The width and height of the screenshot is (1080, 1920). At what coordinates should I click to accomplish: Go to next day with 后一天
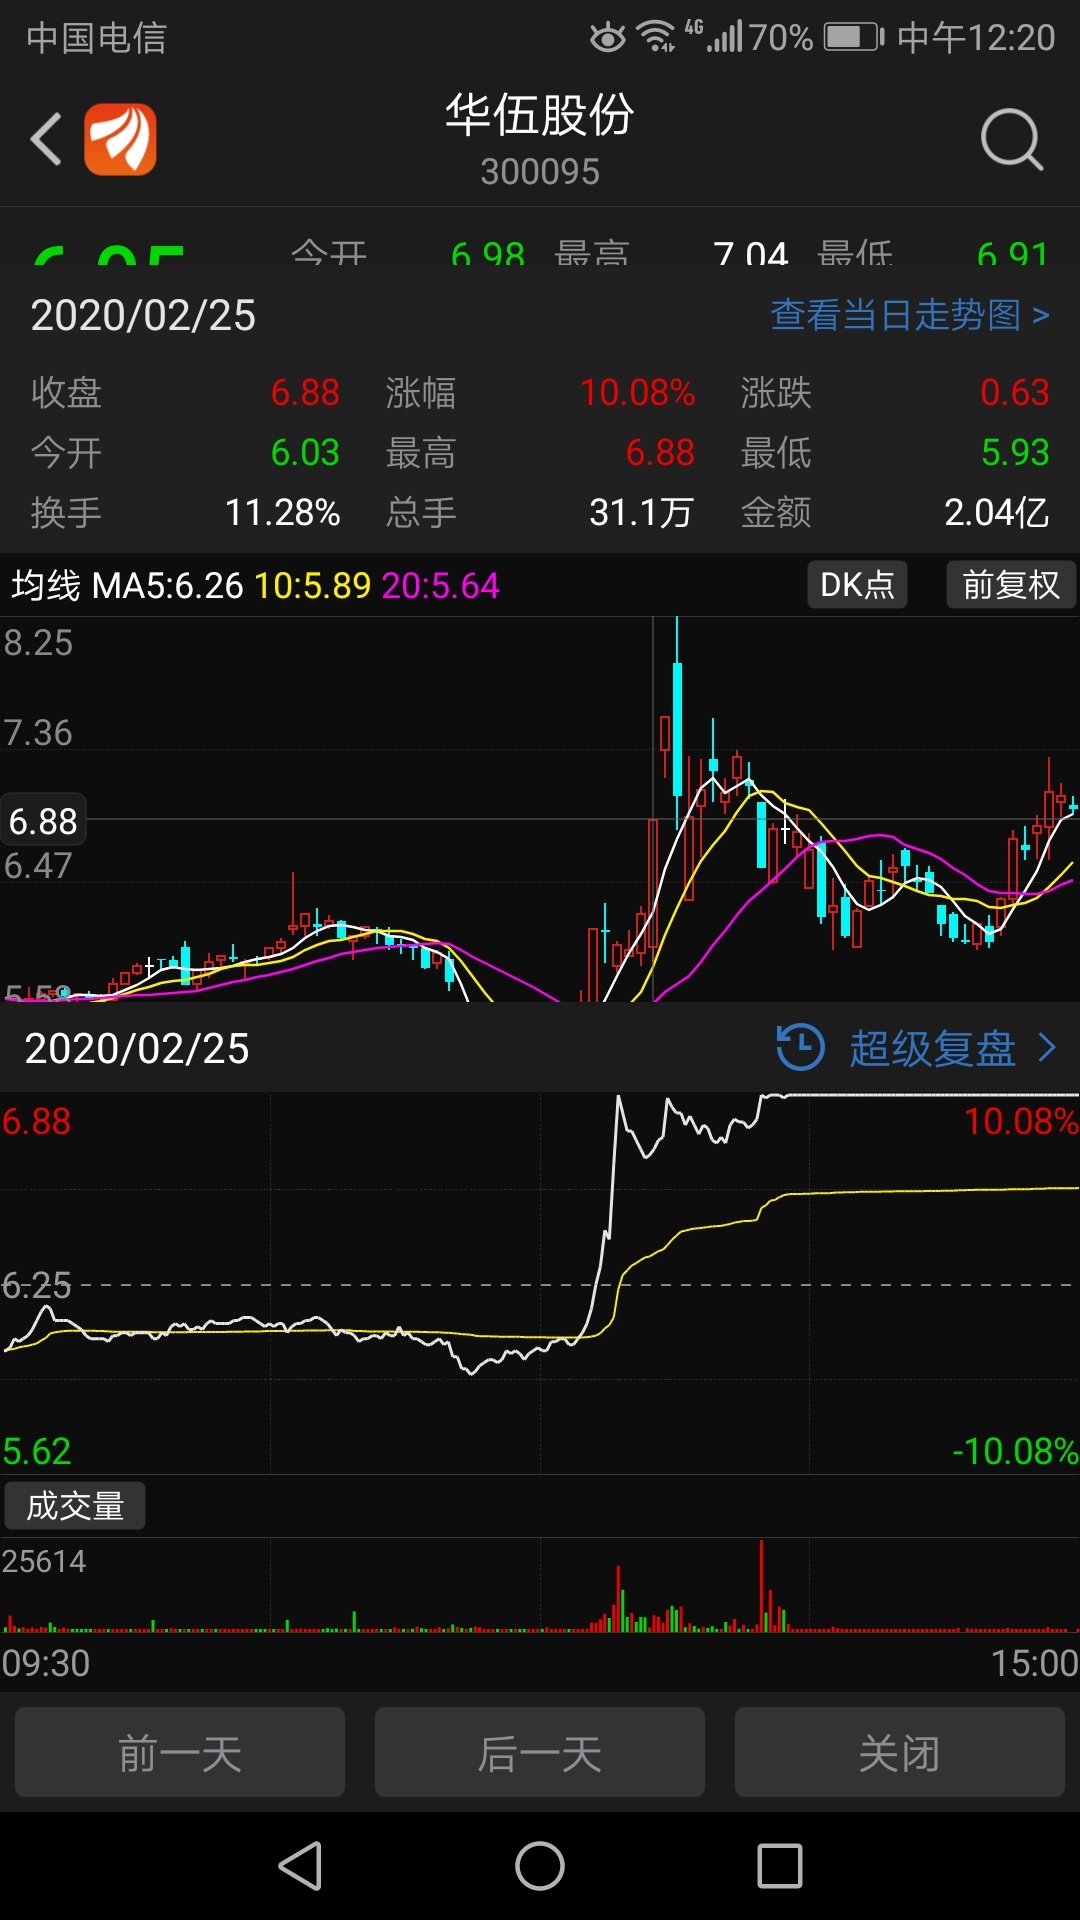(540, 1753)
